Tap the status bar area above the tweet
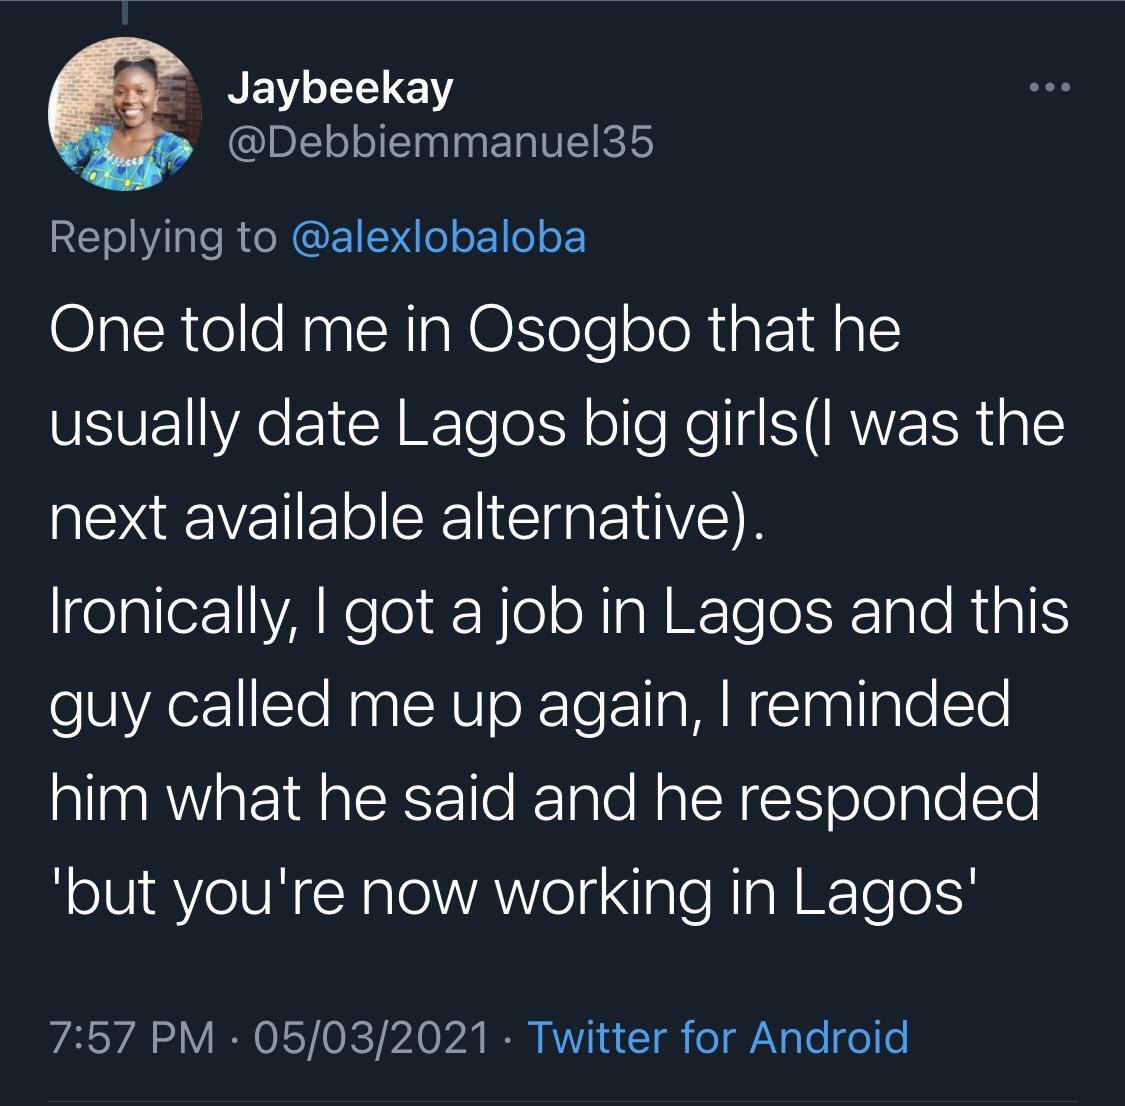This screenshot has width=1125, height=1106. pyautogui.click(x=562, y=8)
